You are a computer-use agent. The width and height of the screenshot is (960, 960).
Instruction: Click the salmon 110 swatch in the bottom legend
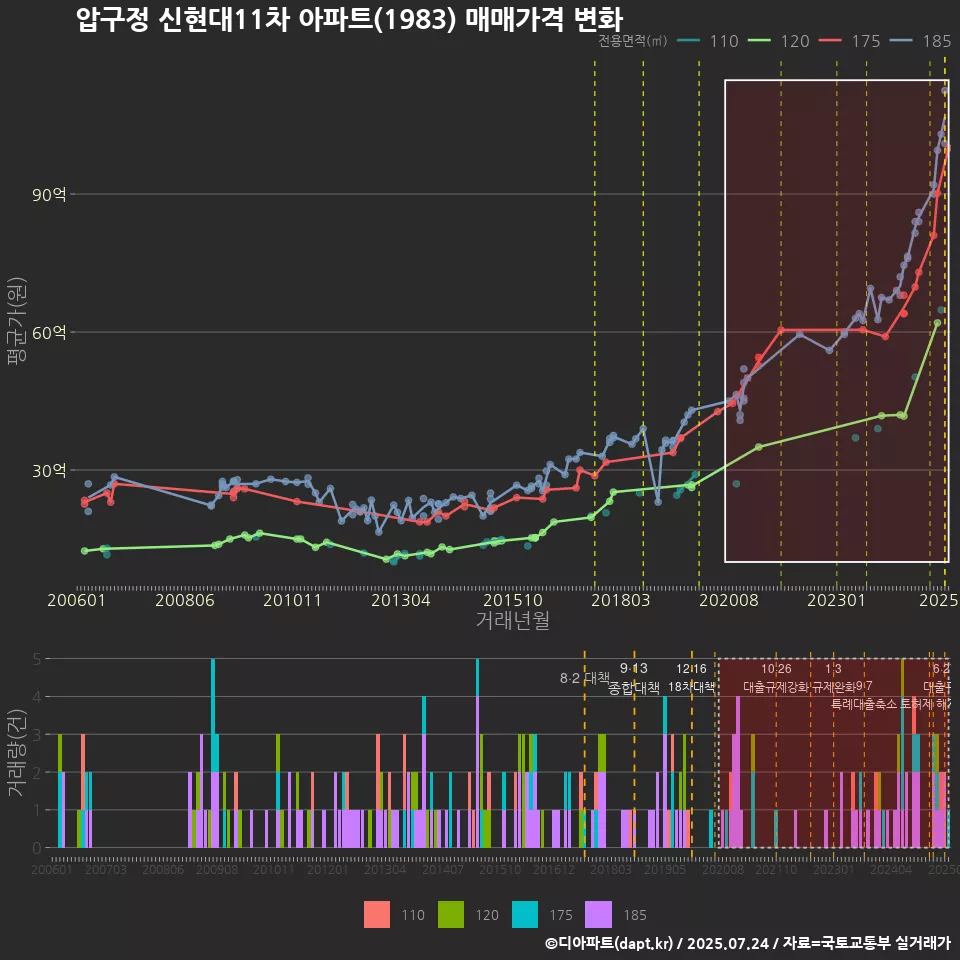click(377, 915)
